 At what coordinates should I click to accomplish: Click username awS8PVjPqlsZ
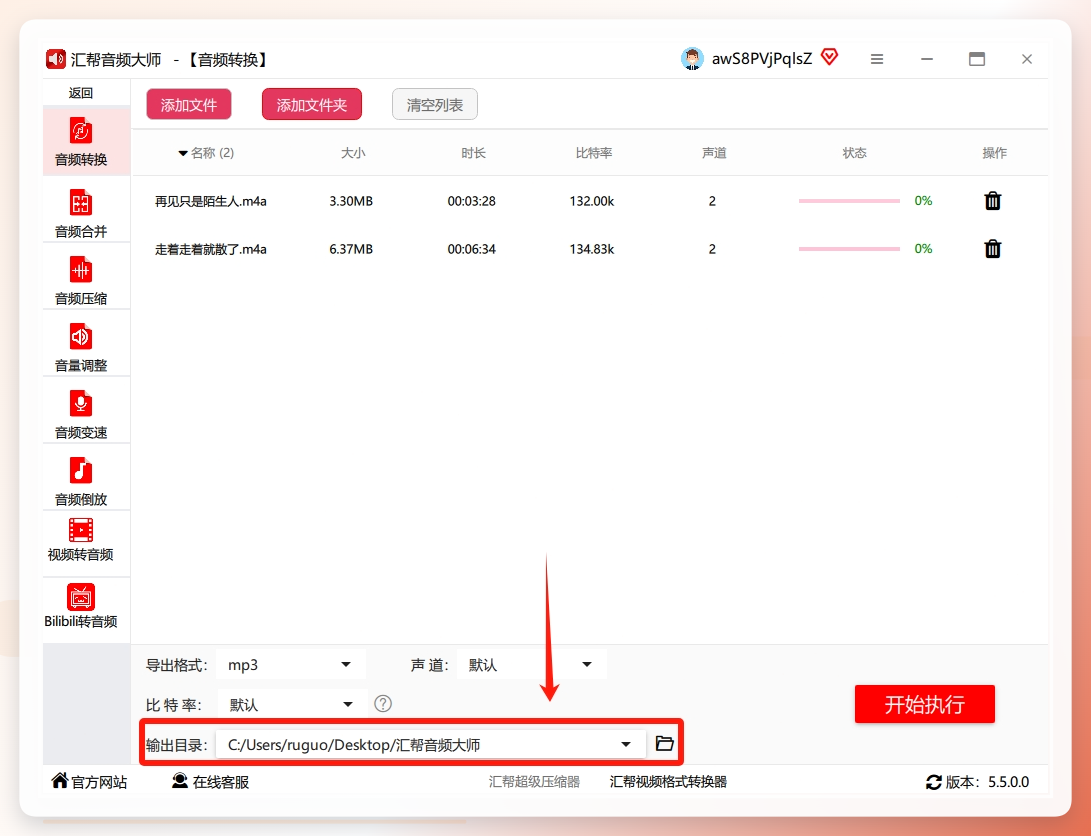(762, 59)
